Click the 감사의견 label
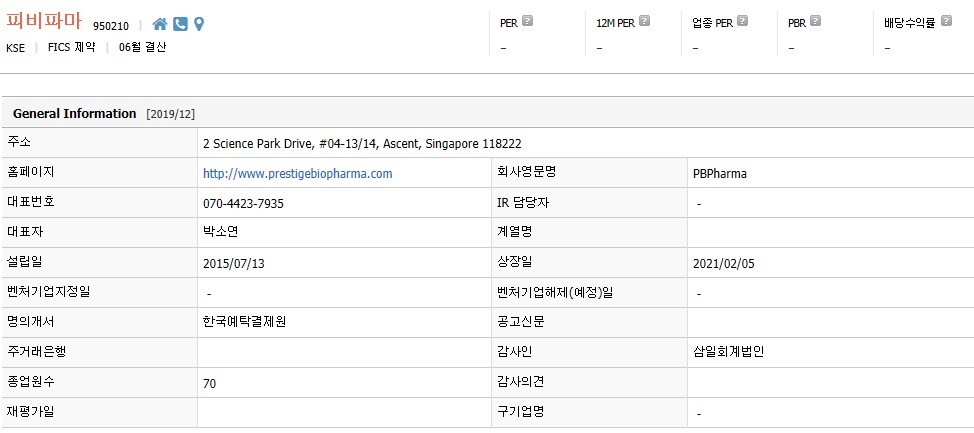Image resolution: width=974 pixels, height=433 pixels. coord(521,381)
